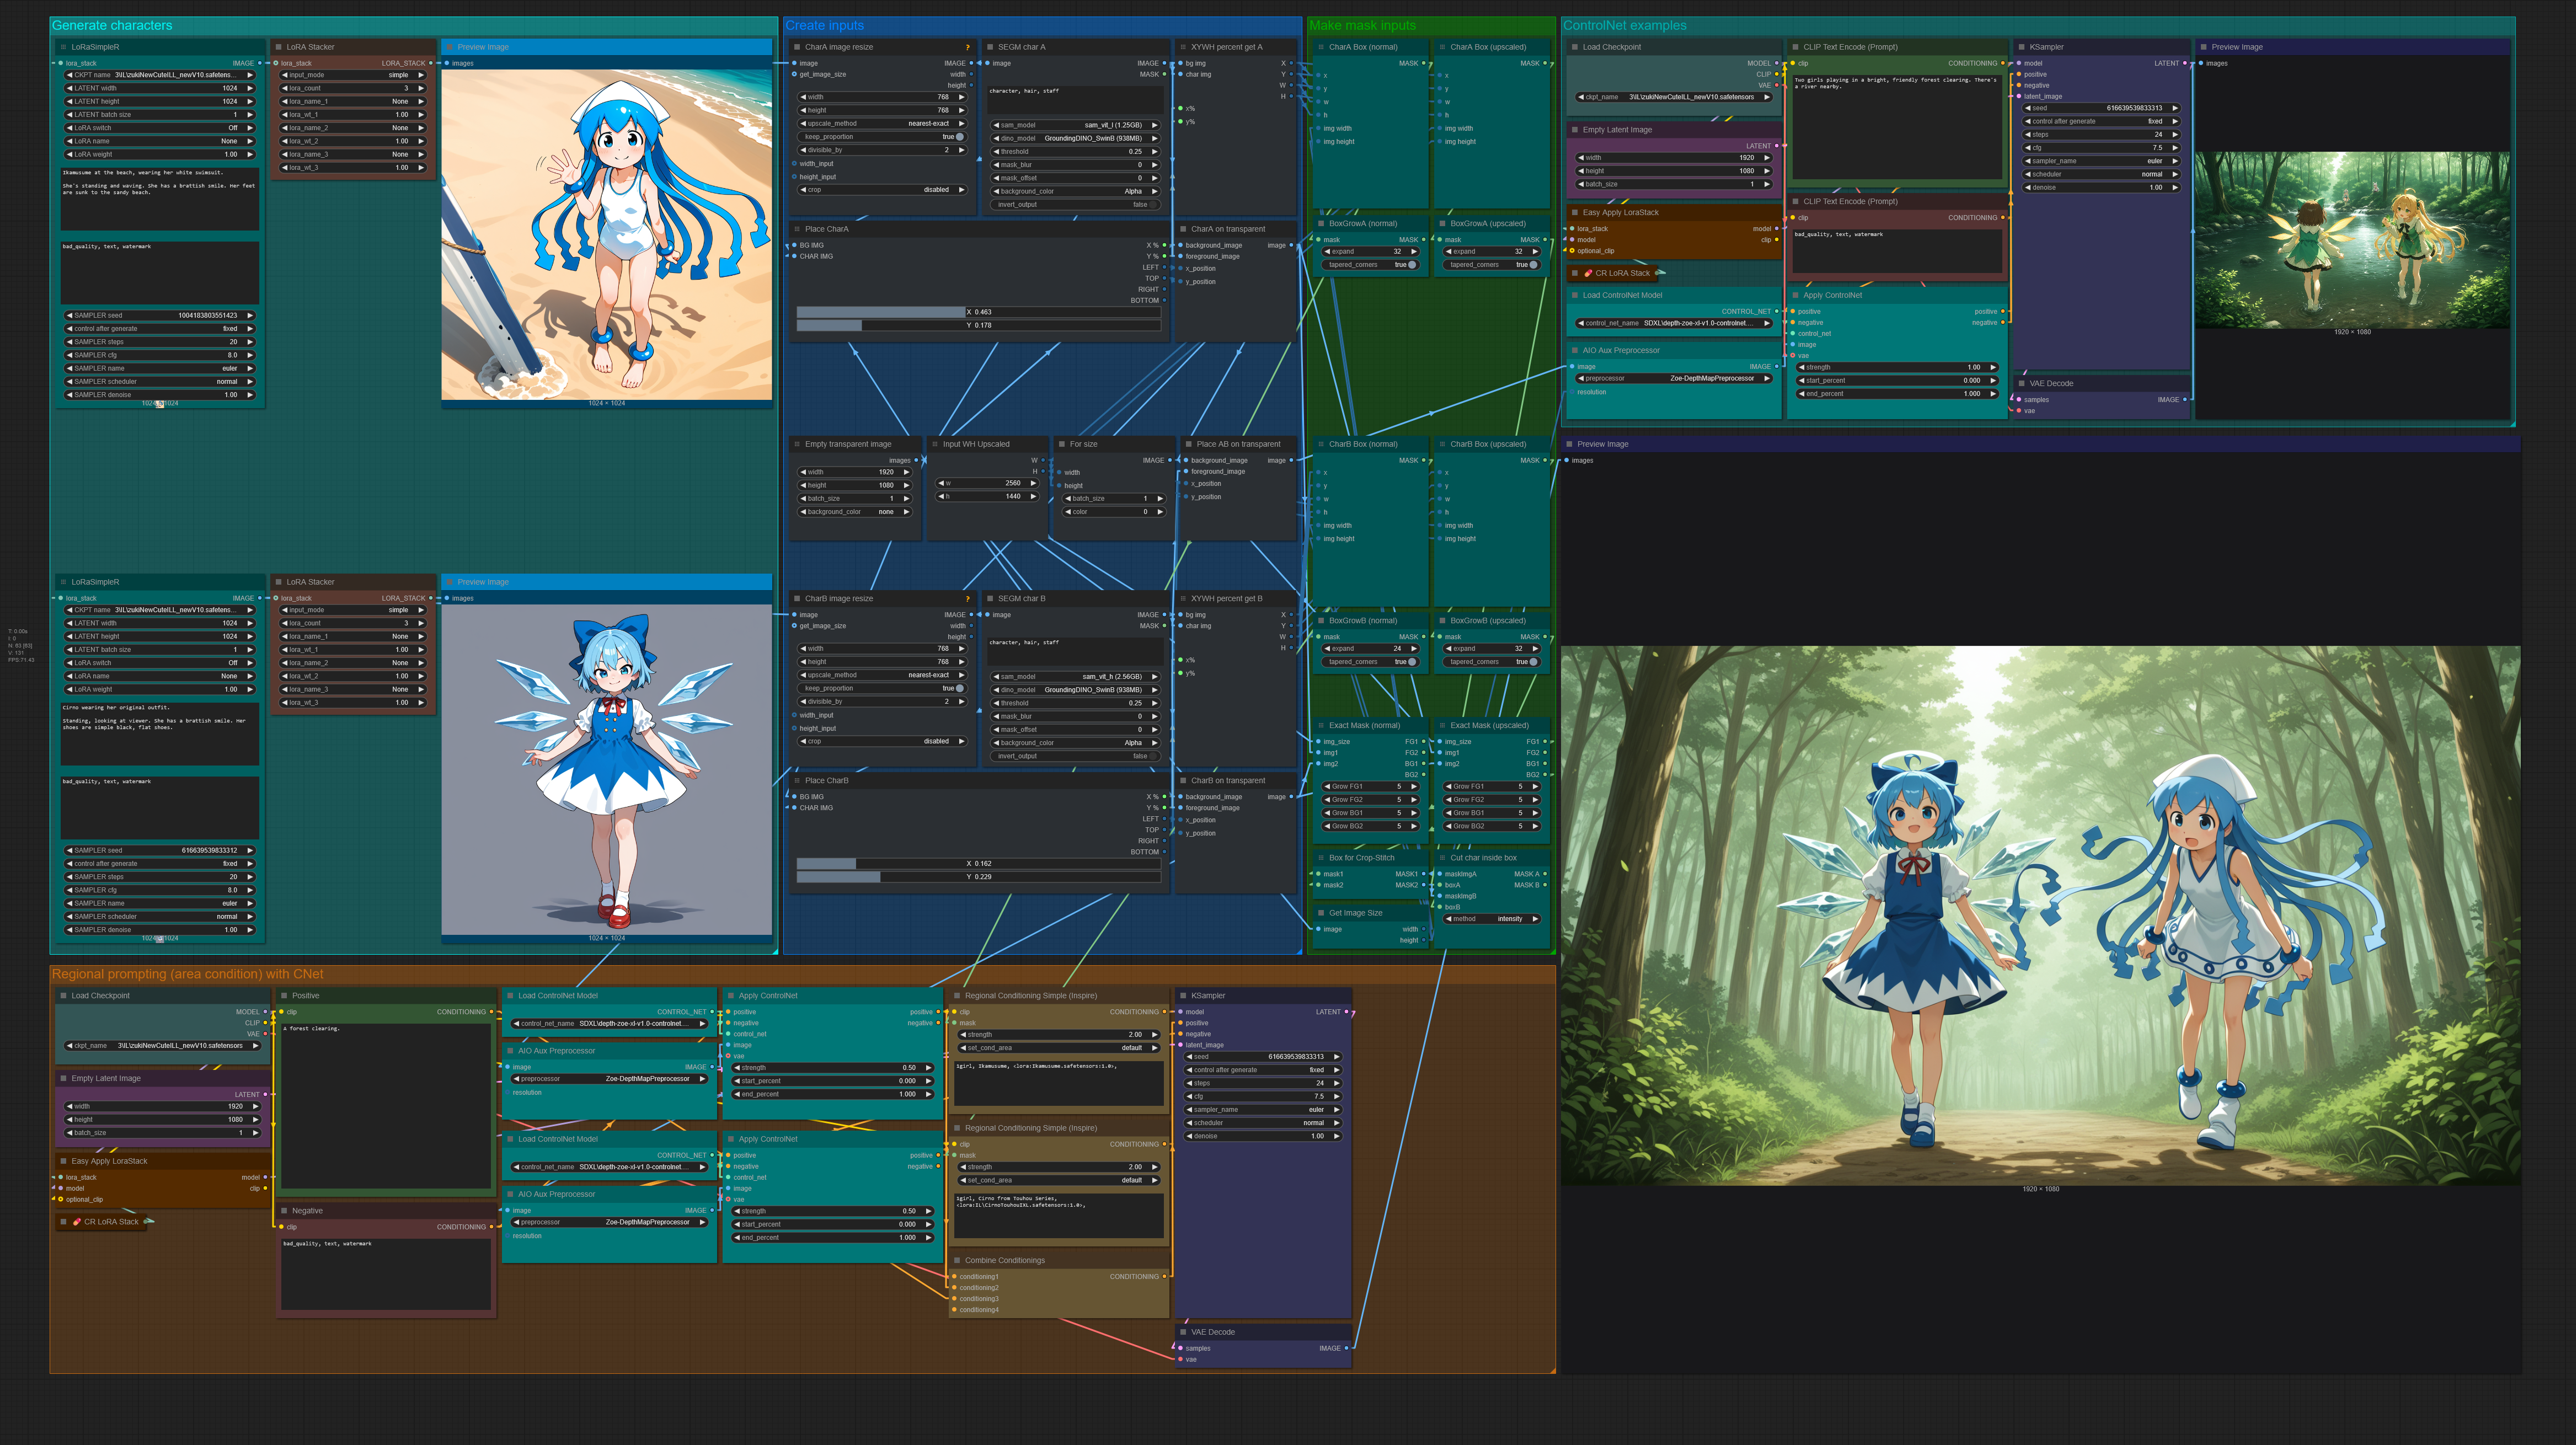
Task: Click the grid icon on XYWH percent get B
Action: click(x=1182, y=599)
